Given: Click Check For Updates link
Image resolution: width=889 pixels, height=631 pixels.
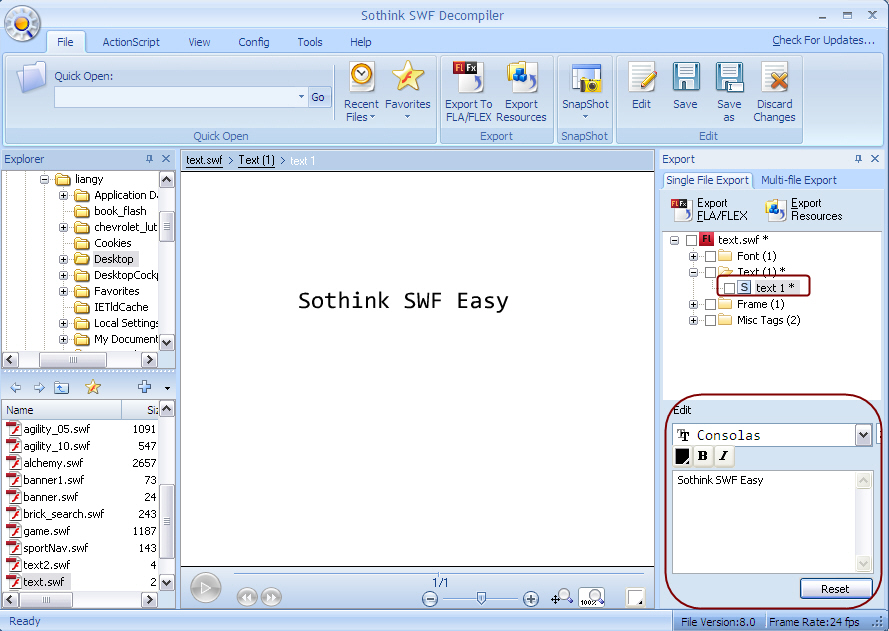Looking at the screenshot, I should (x=823, y=40).
